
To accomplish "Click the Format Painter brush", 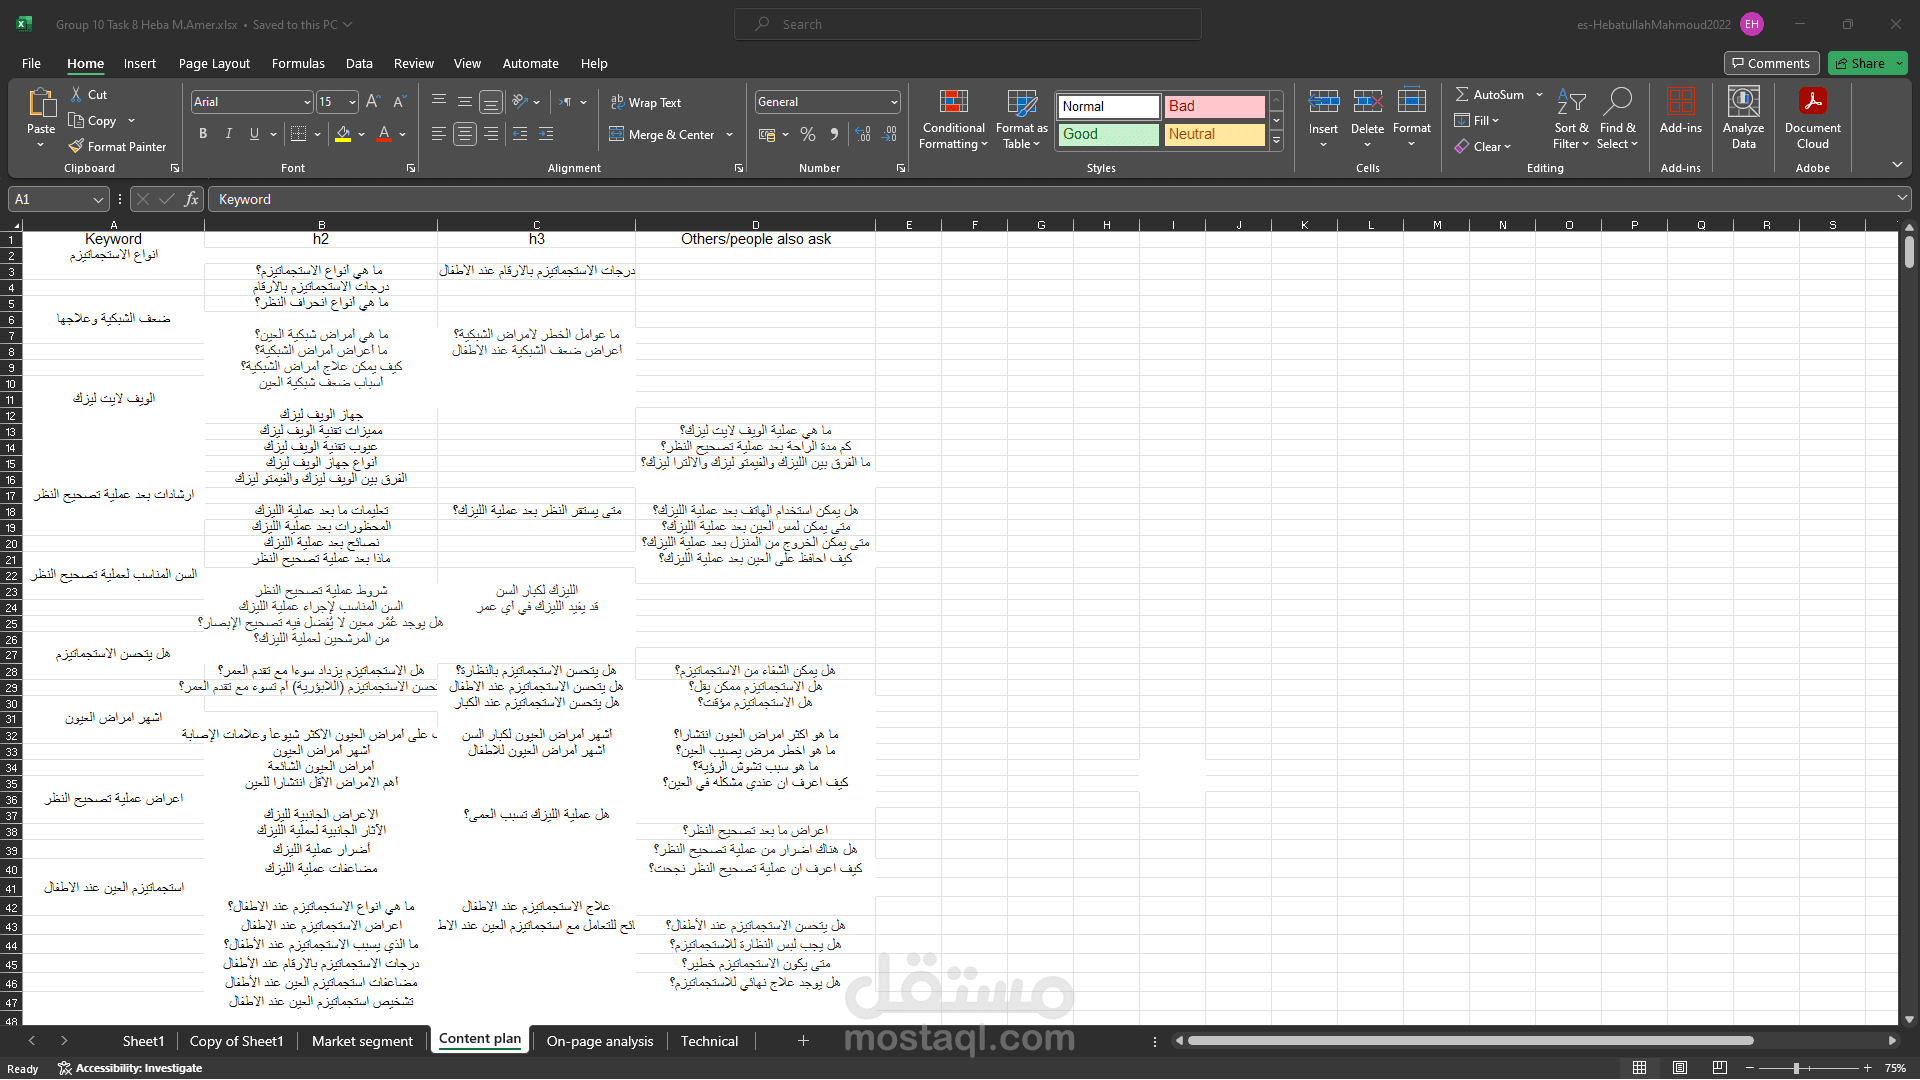I will 76,146.
